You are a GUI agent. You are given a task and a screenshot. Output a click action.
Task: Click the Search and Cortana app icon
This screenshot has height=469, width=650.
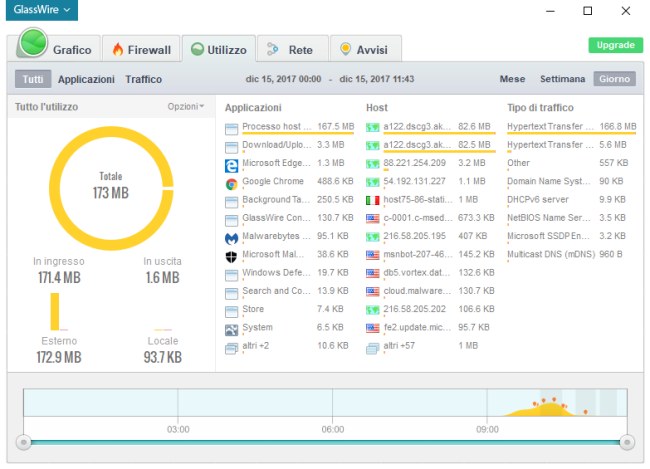(231, 293)
